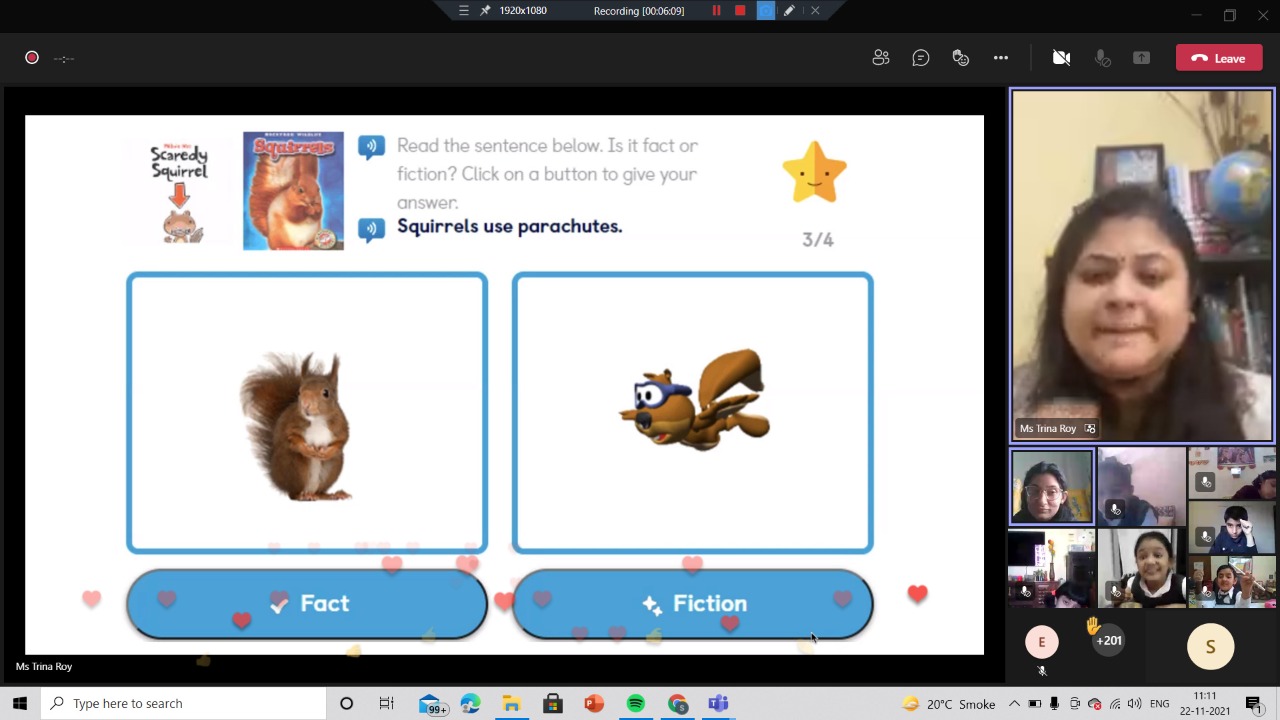Choose the Fact answer button

point(307,604)
